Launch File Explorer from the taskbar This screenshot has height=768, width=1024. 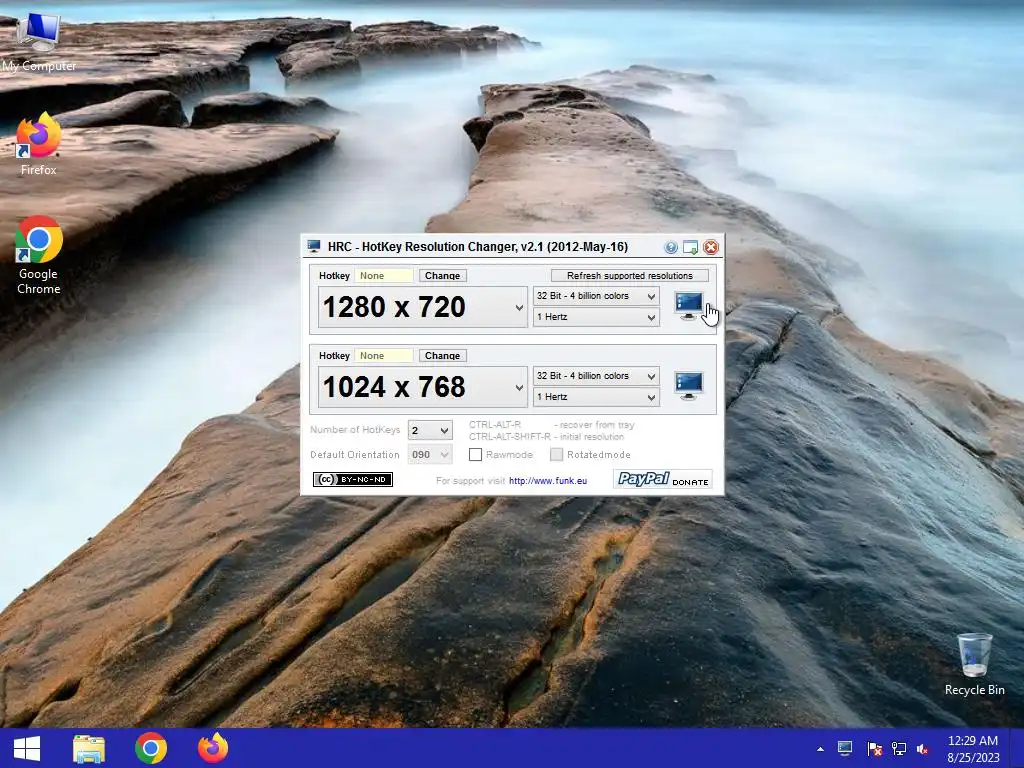89,748
